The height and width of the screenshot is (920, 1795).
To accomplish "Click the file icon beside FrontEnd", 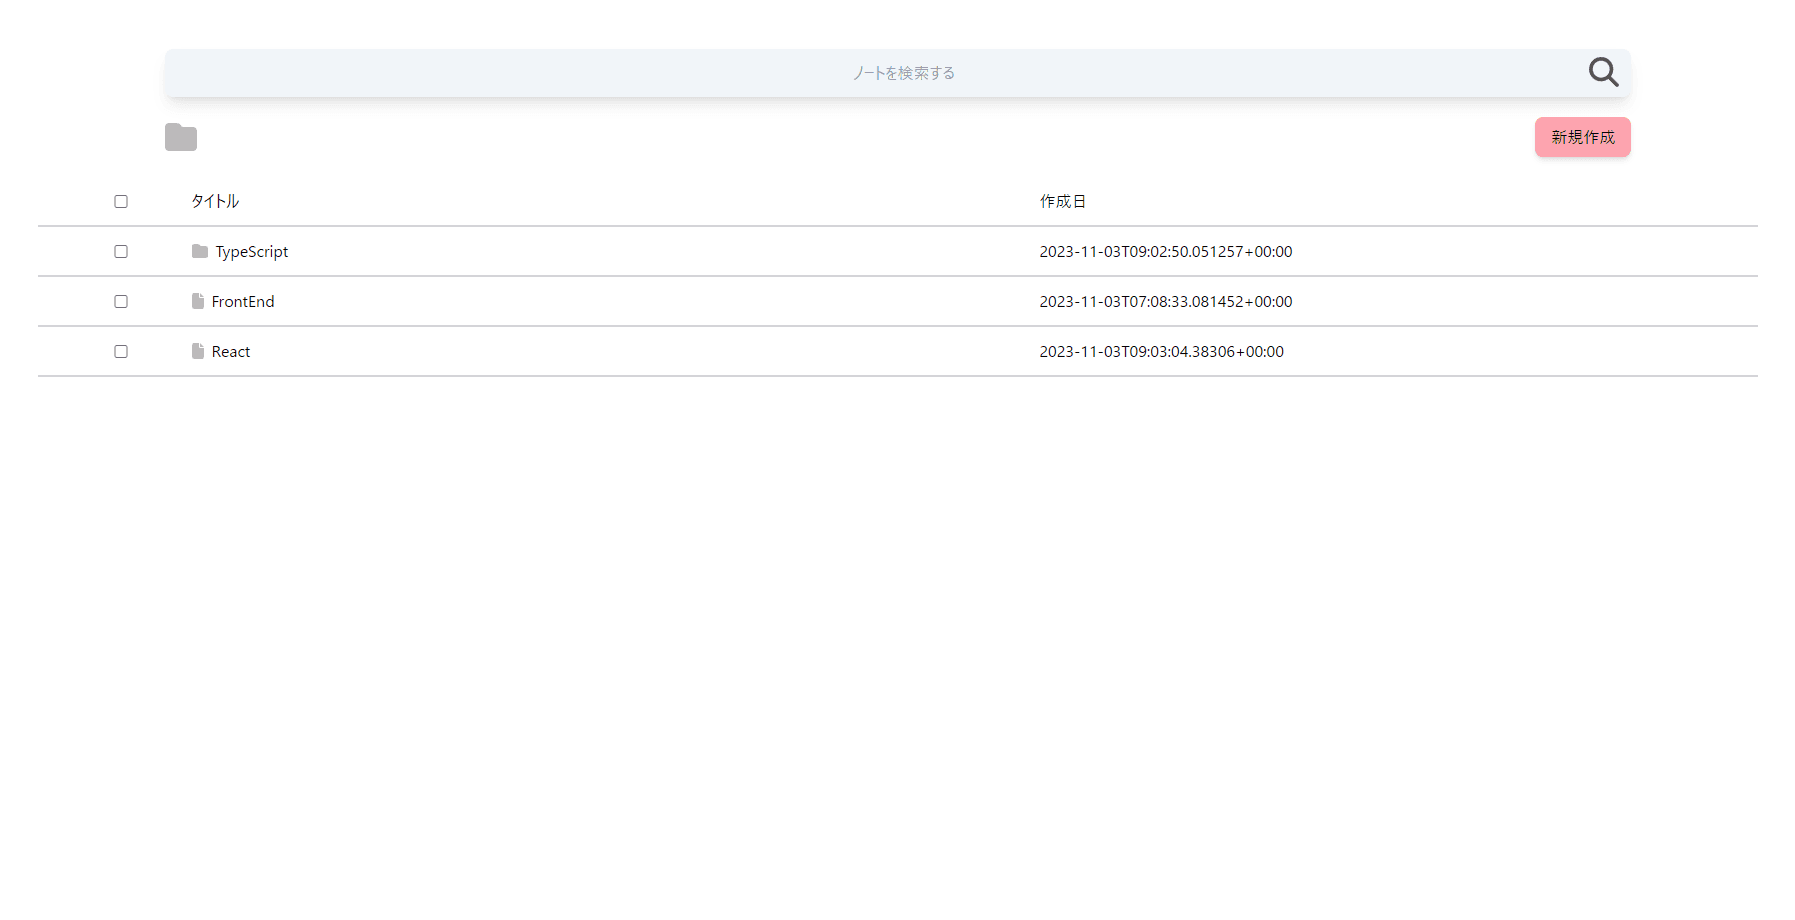I will [x=198, y=301].
